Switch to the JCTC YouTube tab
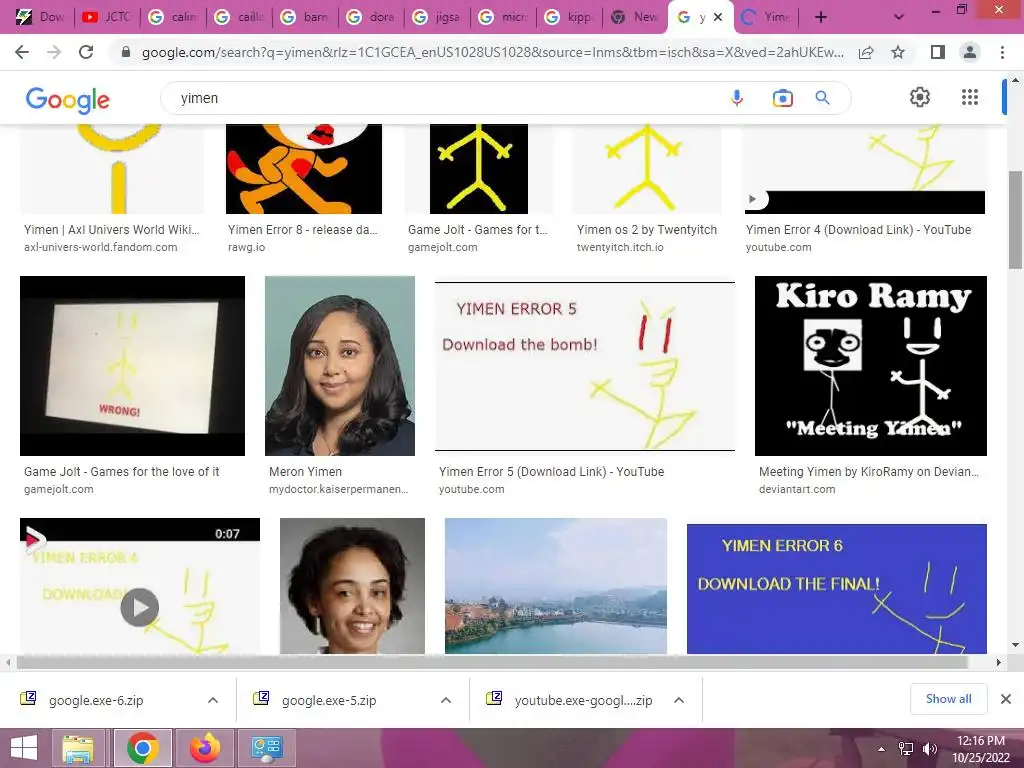 tap(106, 17)
